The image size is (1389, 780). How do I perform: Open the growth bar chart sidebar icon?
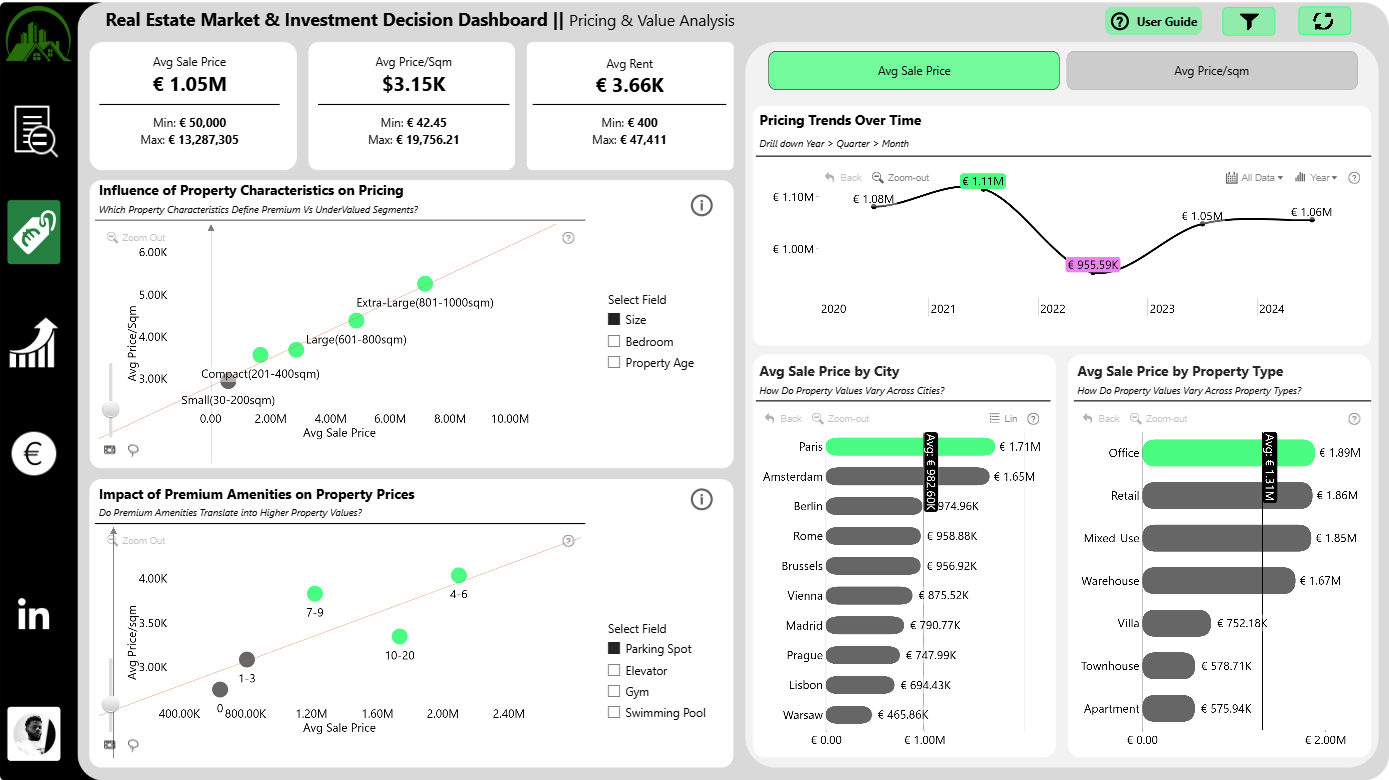tap(33, 343)
